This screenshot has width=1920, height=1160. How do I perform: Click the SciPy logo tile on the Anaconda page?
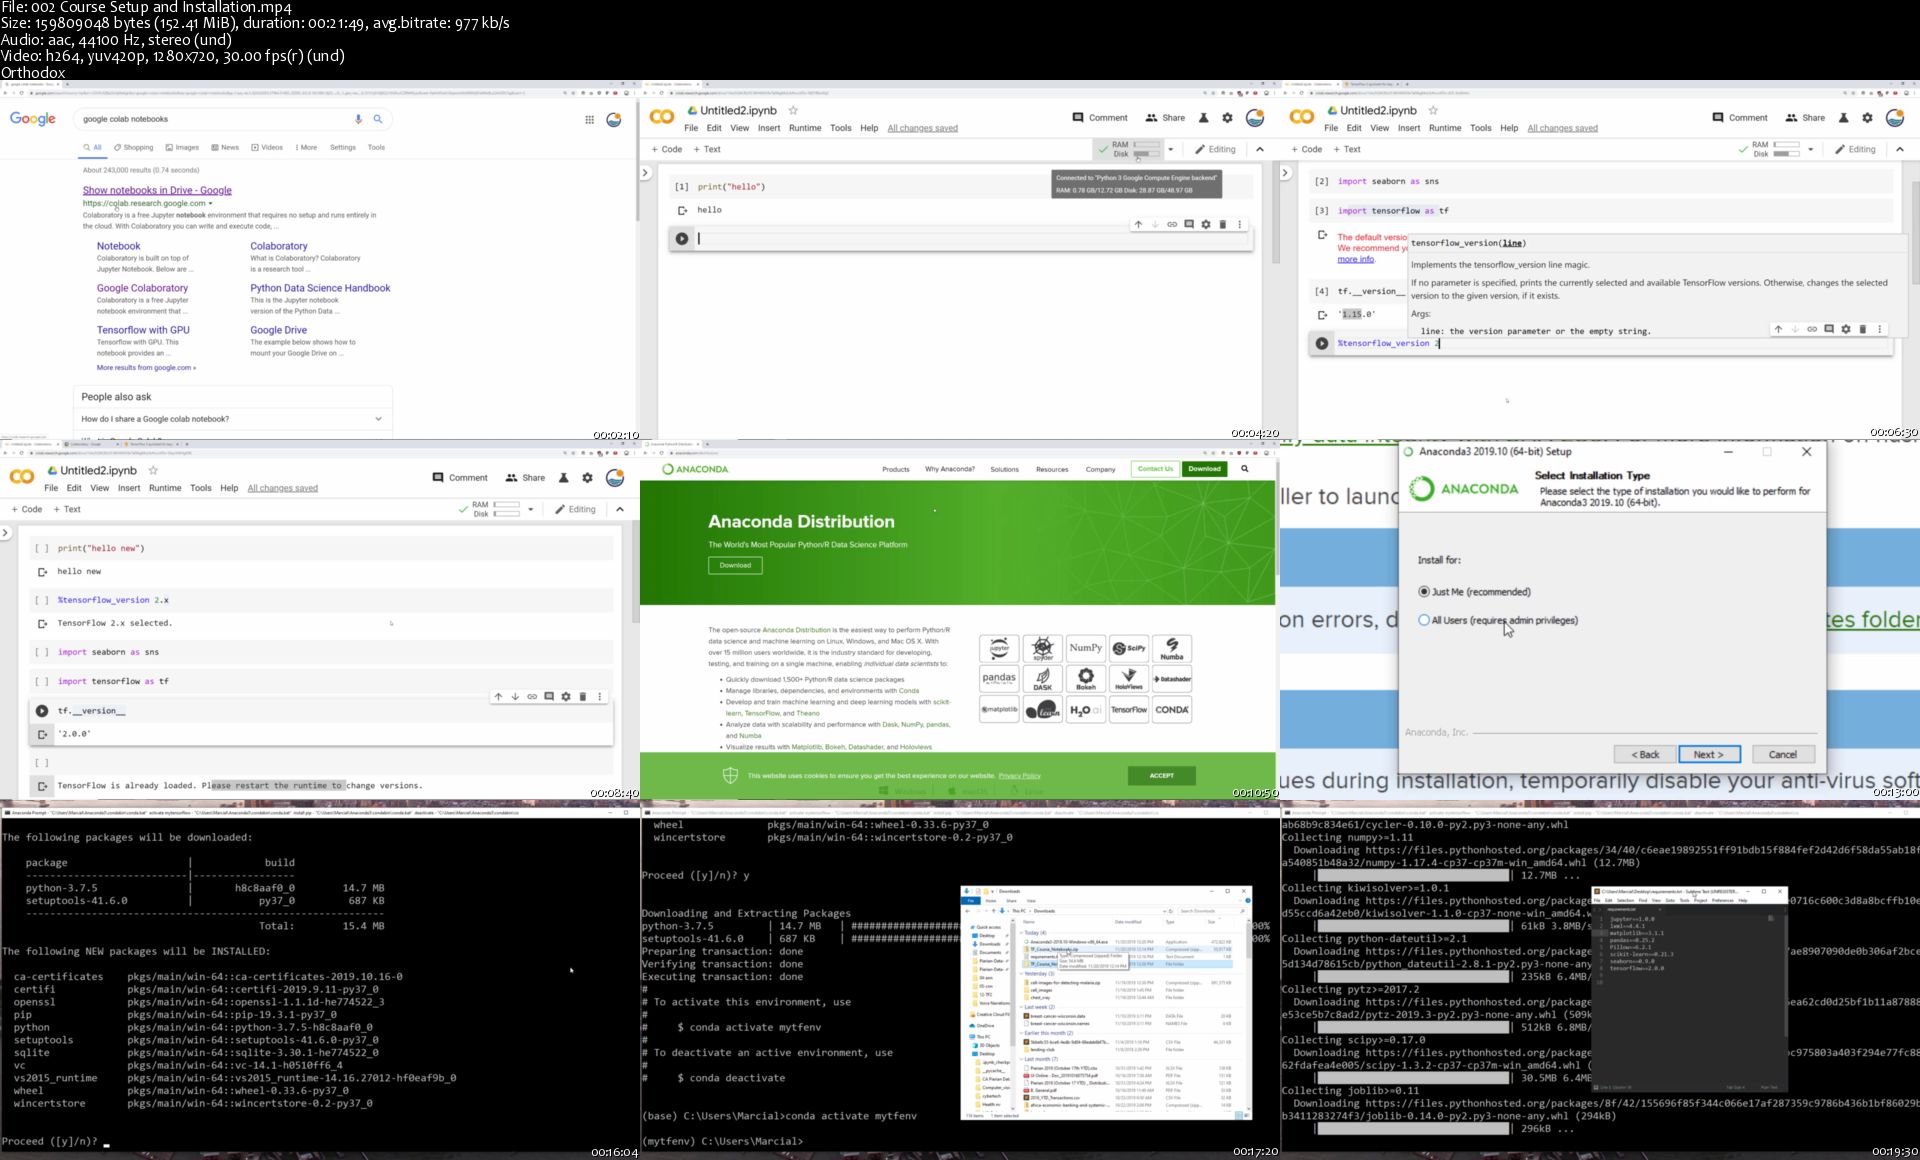click(x=1129, y=648)
